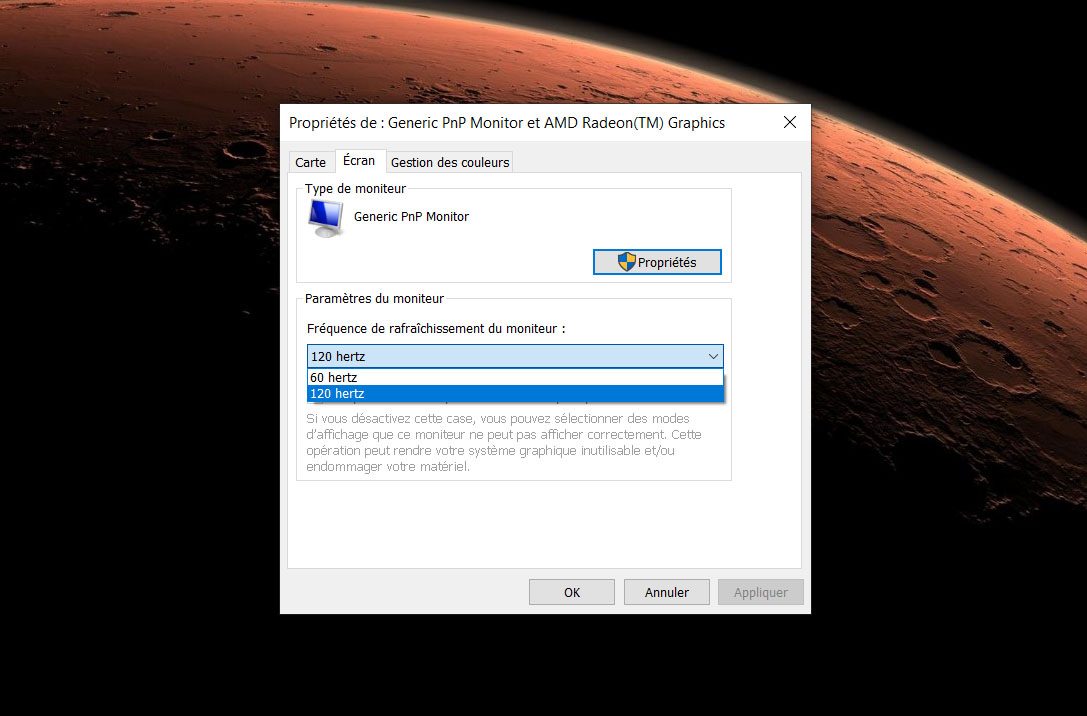
Task: Click the Annuler button
Action: pyautogui.click(x=666, y=592)
